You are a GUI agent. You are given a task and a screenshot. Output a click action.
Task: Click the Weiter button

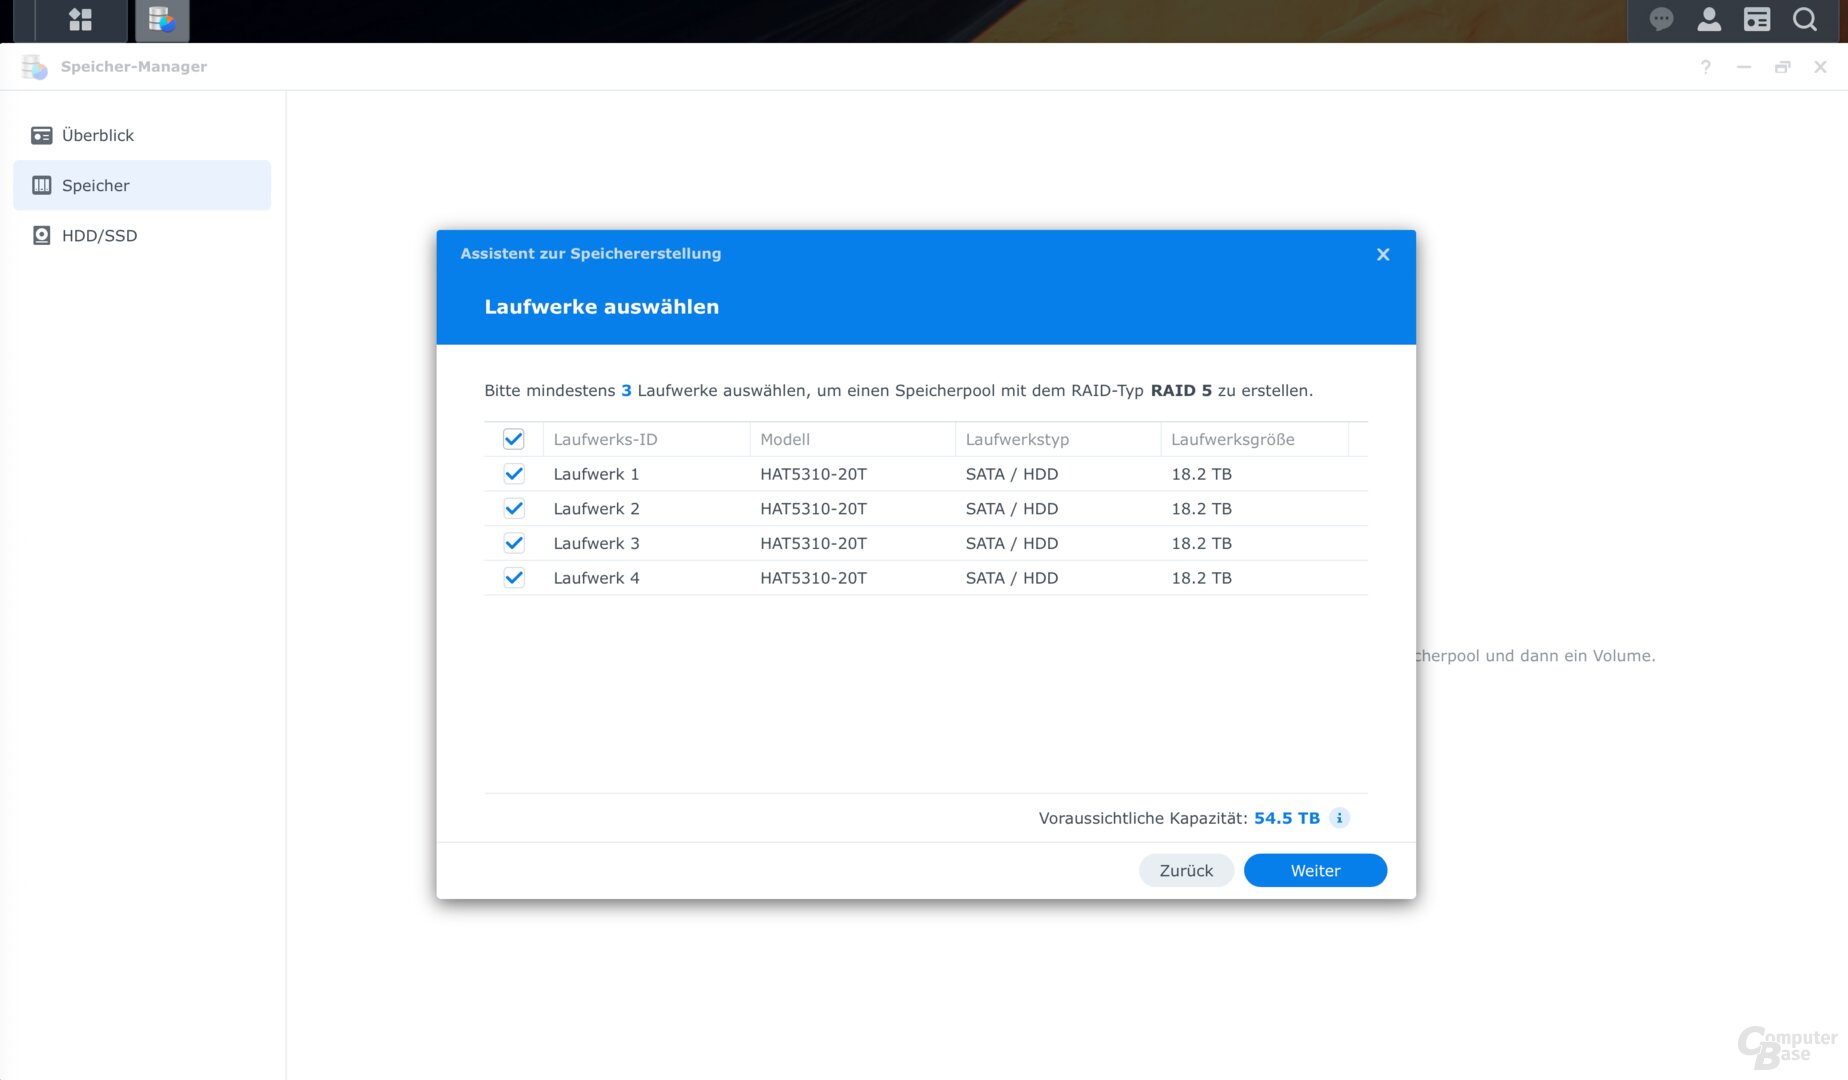[x=1315, y=870]
